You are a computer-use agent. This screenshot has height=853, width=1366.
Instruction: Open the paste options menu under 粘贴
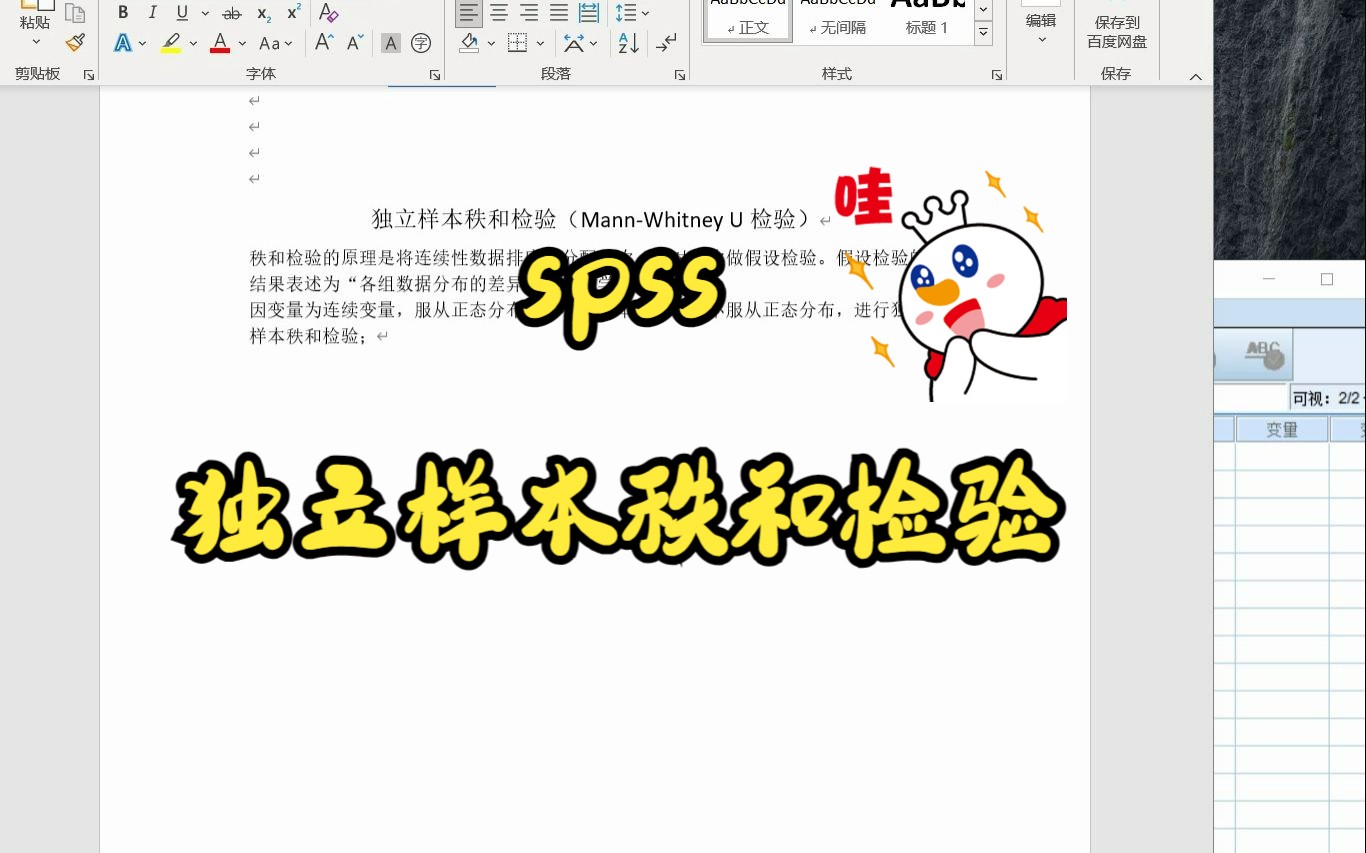click(x=35, y=40)
